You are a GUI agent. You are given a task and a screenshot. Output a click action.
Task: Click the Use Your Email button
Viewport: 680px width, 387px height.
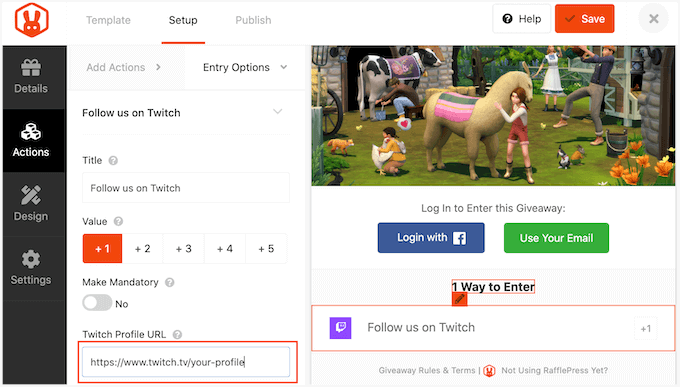click(556, 238)
